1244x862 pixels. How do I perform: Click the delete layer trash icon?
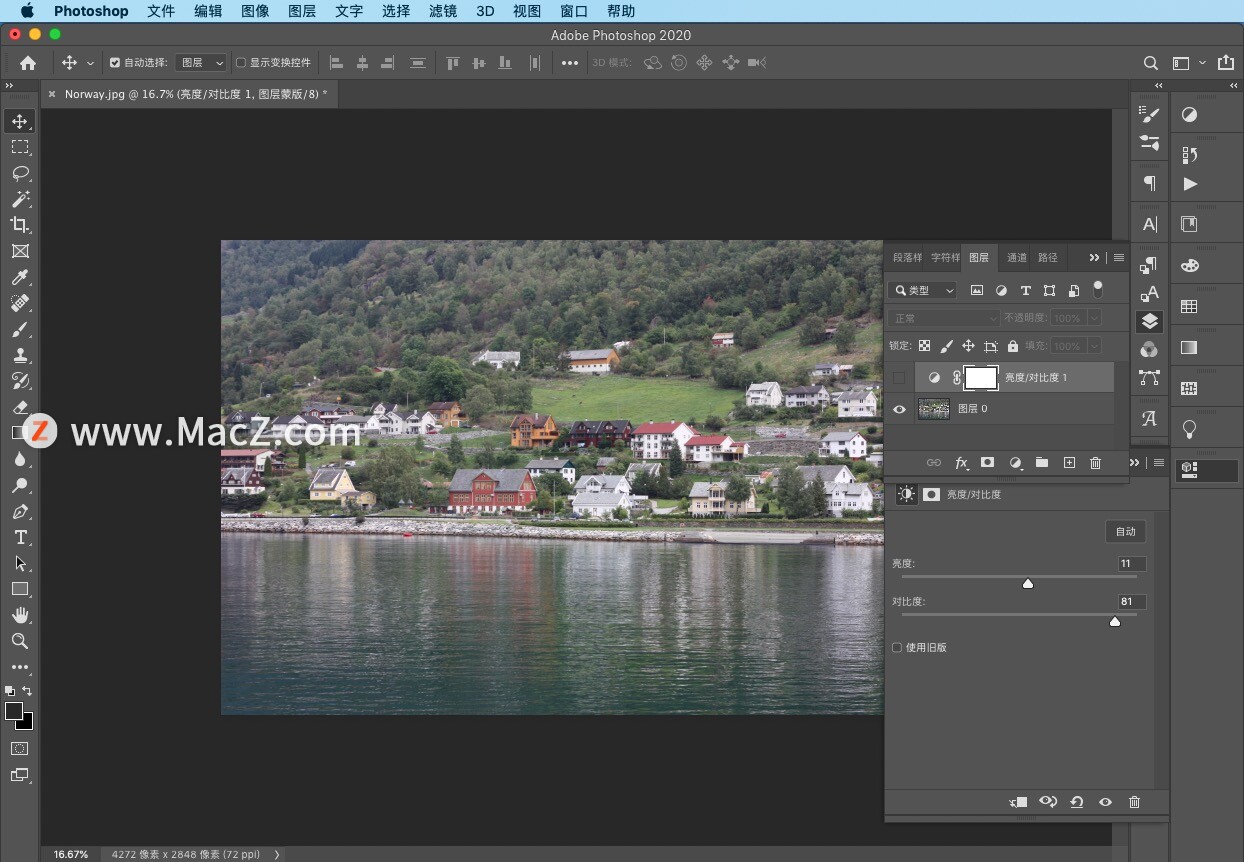pyautogui.click(x=1095, y=463)
